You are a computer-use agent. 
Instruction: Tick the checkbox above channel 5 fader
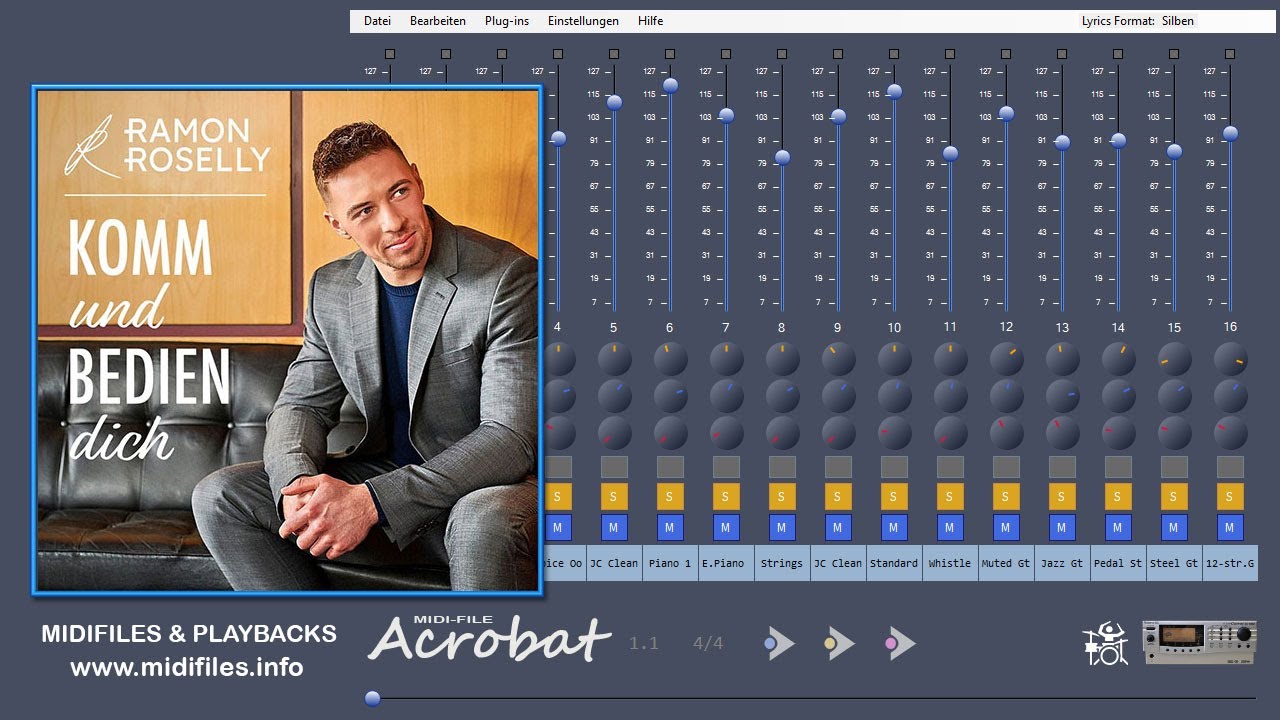tap(614, 53)
